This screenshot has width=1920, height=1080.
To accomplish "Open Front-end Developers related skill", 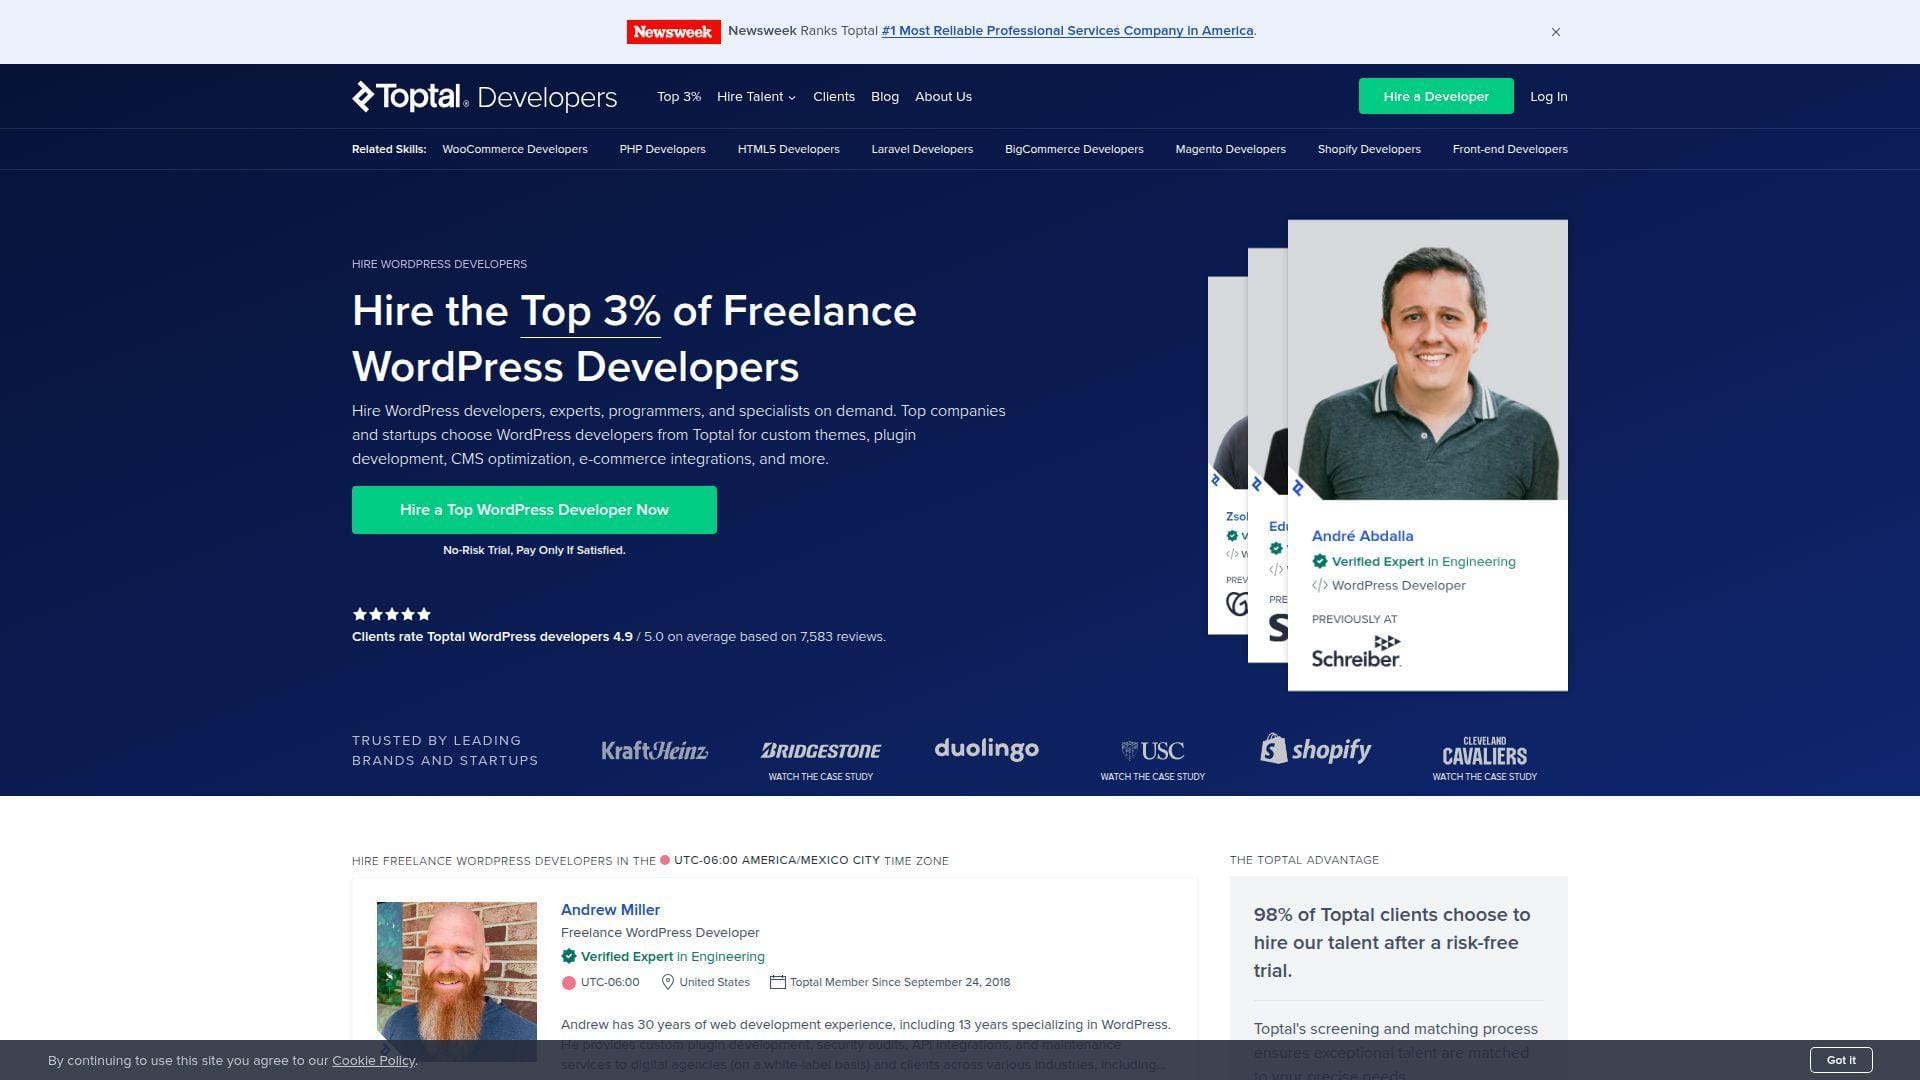I will pyautogui.click(x=1510, y=149).
